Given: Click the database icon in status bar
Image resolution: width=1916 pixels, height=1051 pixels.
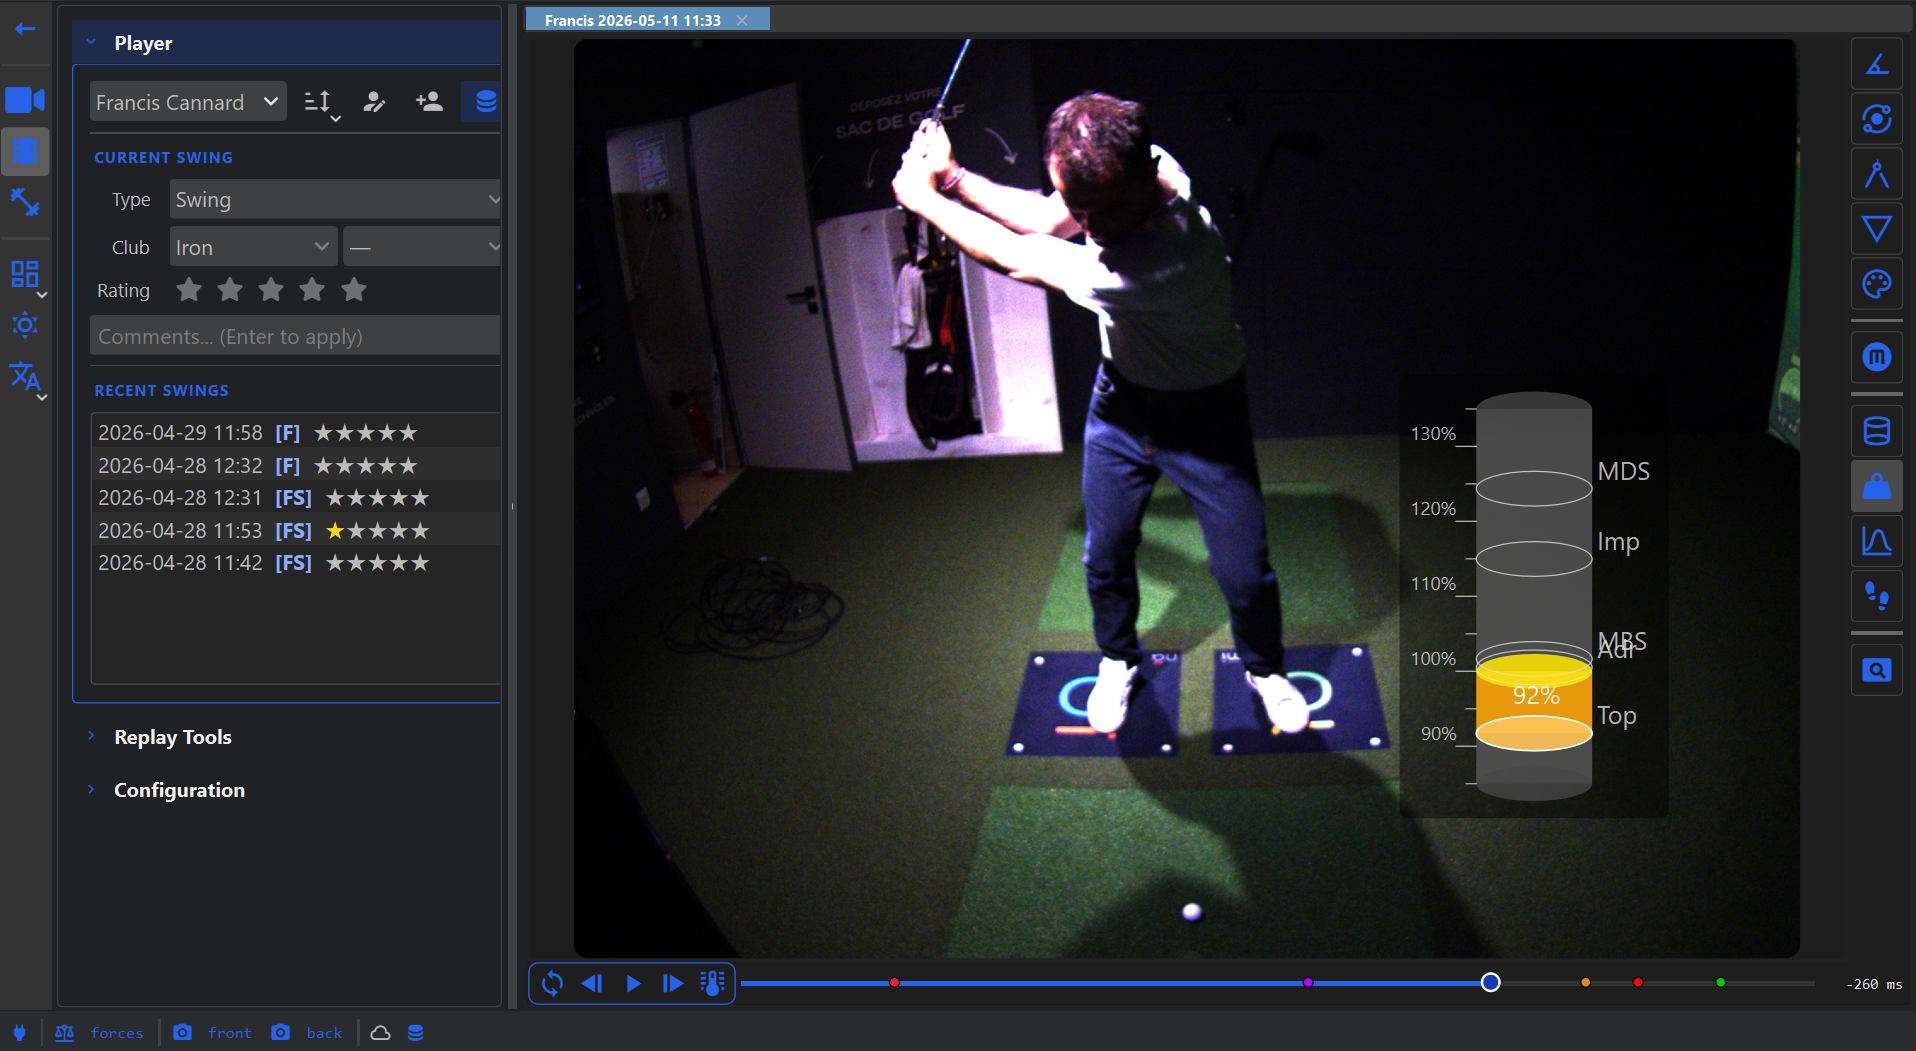Looking at the screenshot, I should [415, 1032].
